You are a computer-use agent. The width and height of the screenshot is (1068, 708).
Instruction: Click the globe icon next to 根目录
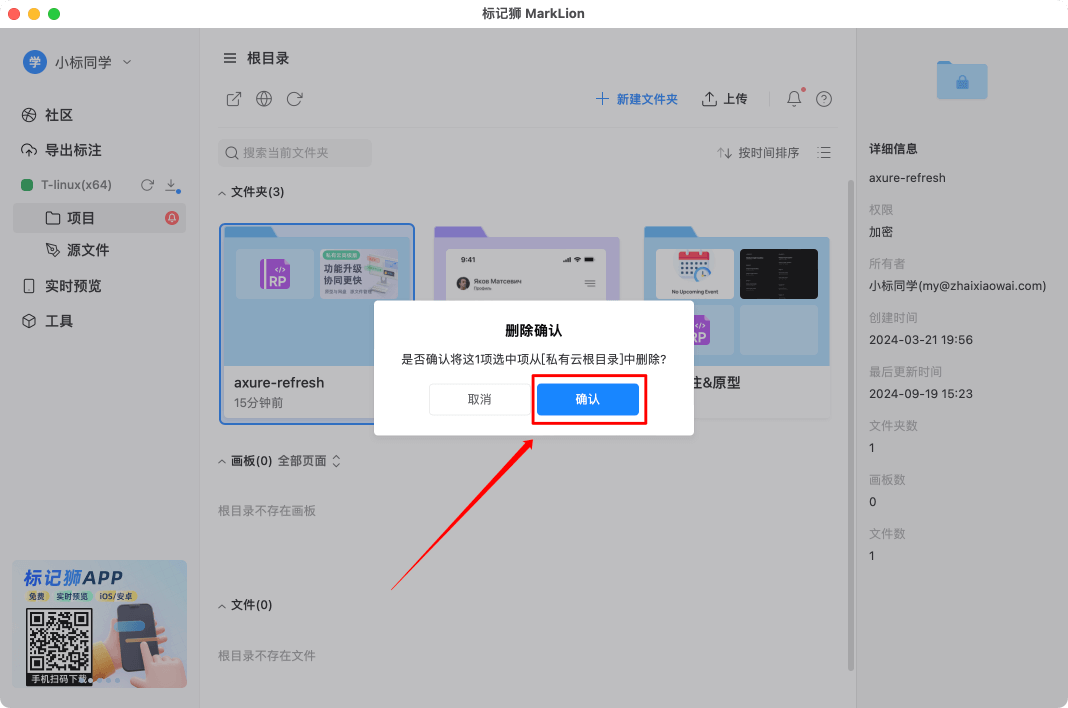[263, 99]
